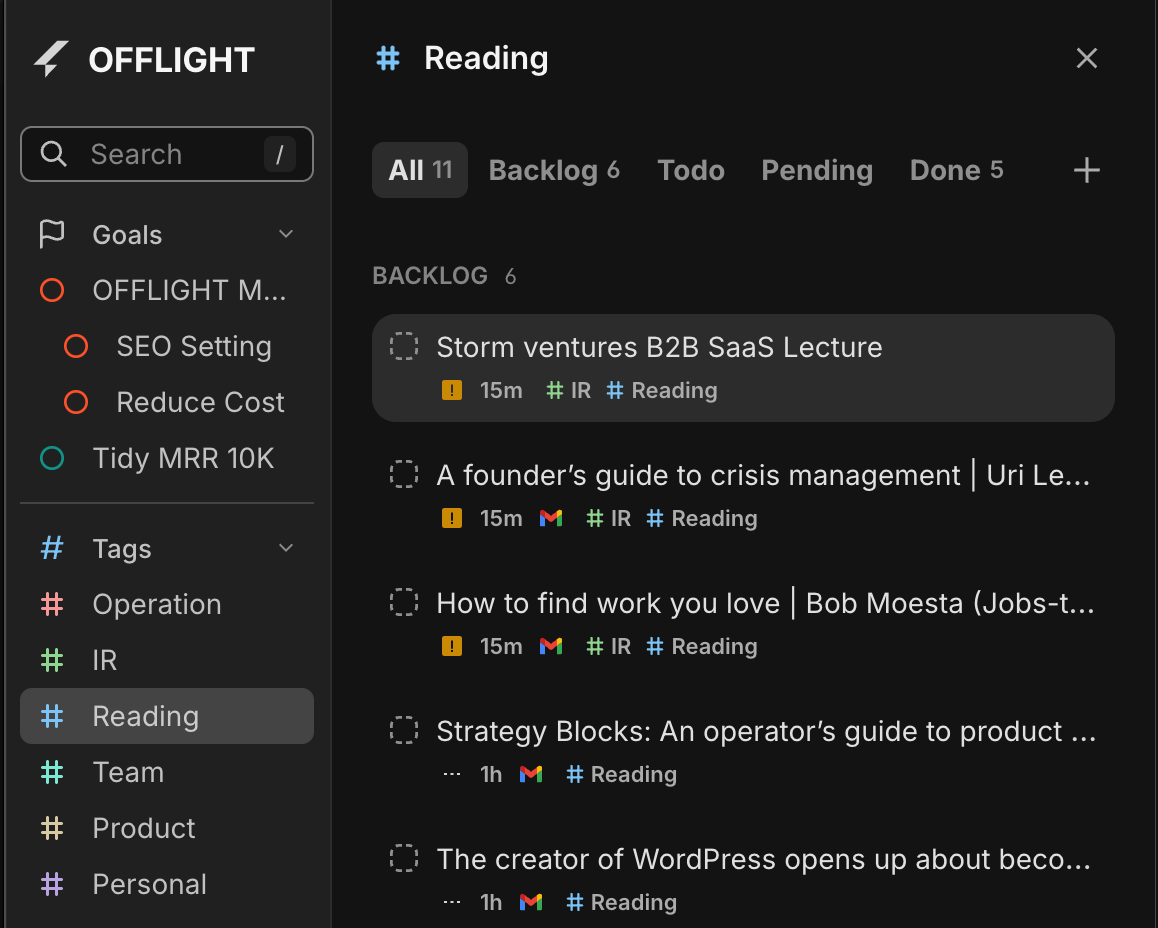The width and height of the screenshot is (1158, 928).
Task: Click the Gmail icon on WordPress creator task
Action: click(531, 902)
